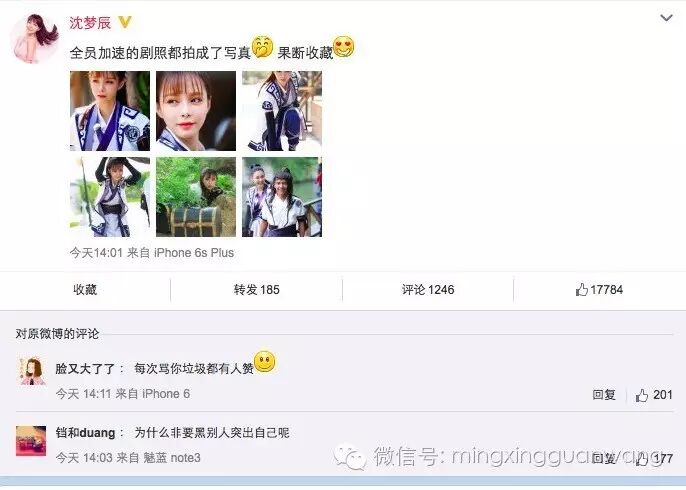Open the two-person photo thumbnail
686x490 pixels.
(x=282, y=197)
